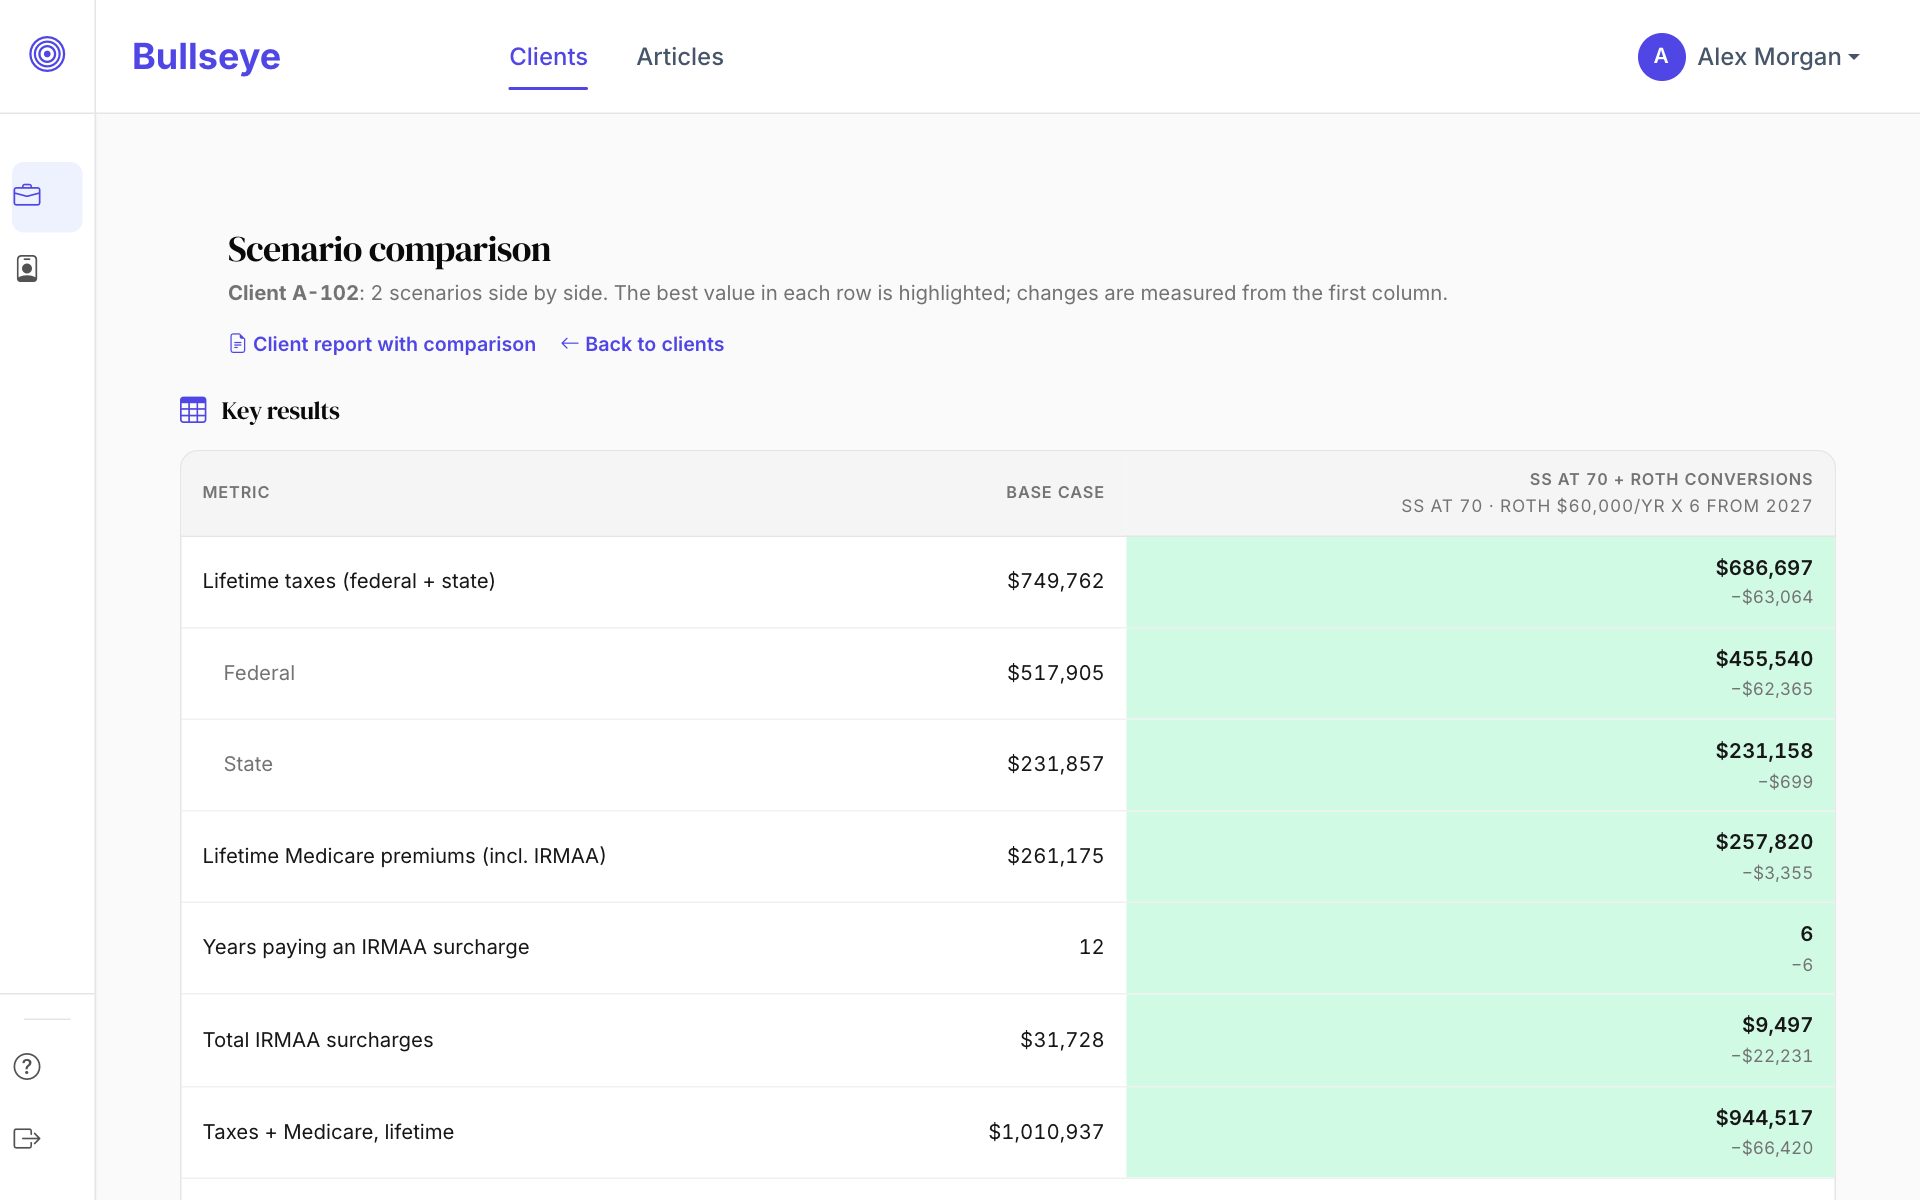
Task: Open Client report with comparison link
Action: [x=394, y=344]
